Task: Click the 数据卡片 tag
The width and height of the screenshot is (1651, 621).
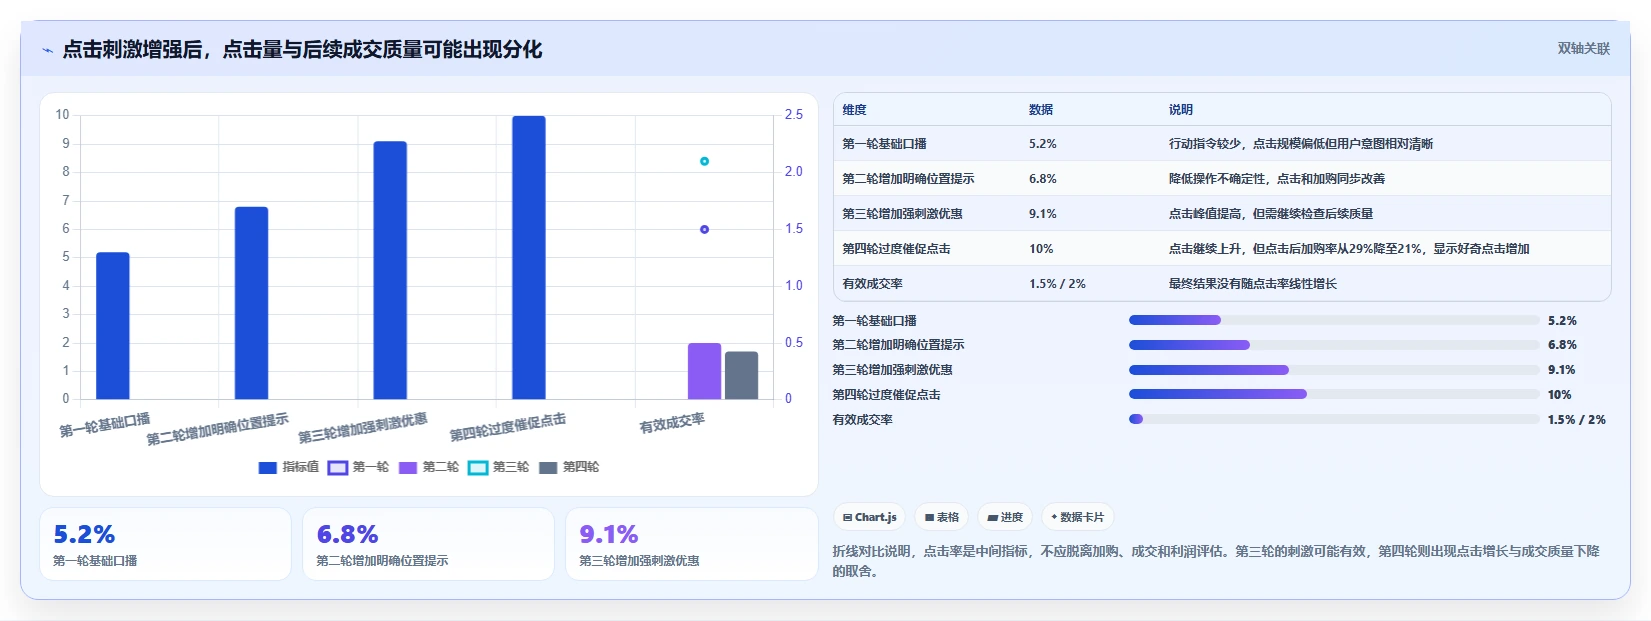Action: click(1077, 517)
